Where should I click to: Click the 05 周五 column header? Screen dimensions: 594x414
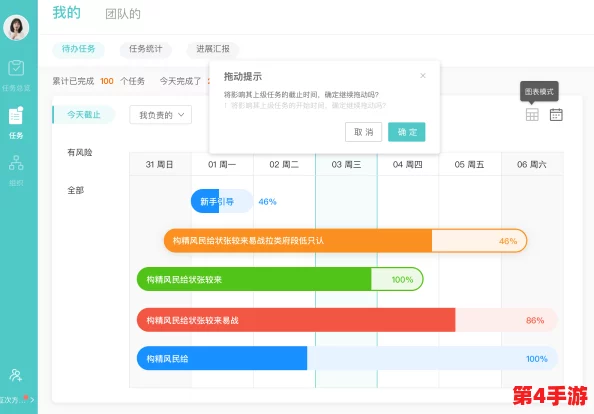pyautogui.click(x=470, y=164)
